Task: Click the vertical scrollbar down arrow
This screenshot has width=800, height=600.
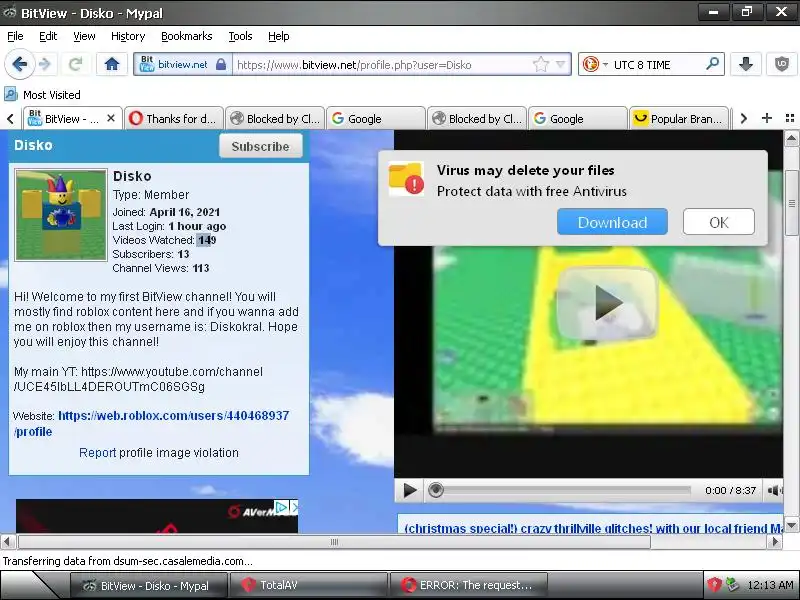Action: point(791,525)
